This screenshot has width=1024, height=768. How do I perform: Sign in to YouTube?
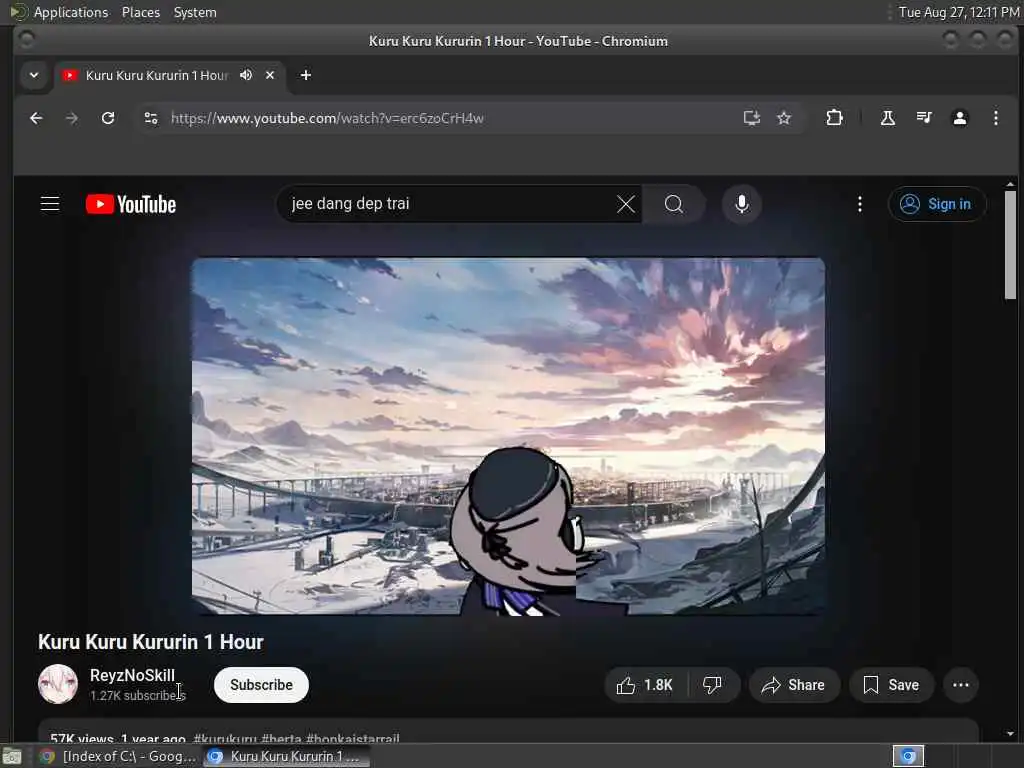(x=936, y=204)
